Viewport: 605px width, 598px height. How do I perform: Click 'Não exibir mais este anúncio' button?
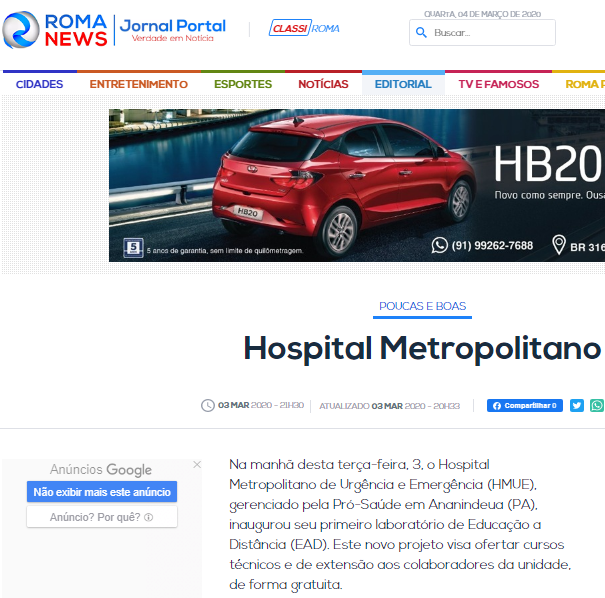[102, 492]
